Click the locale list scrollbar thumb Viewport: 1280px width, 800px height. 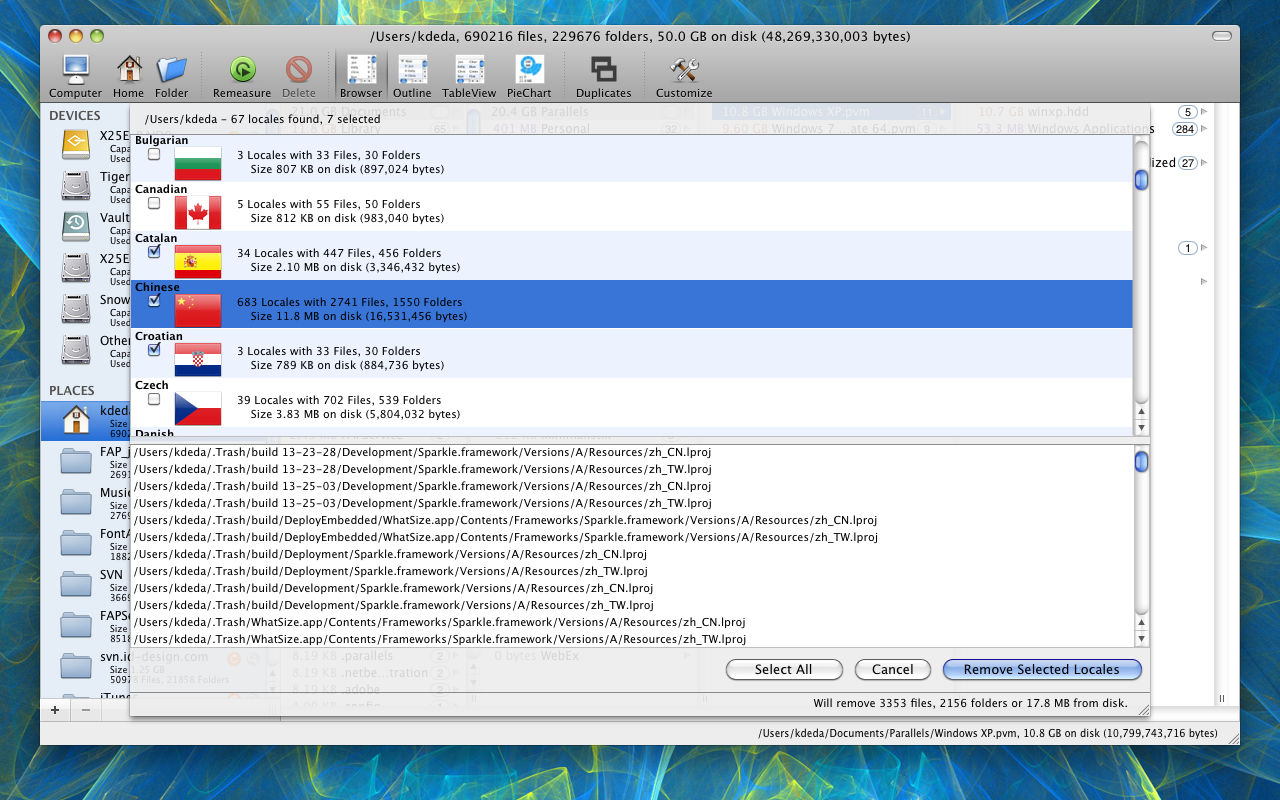(1141, 180)
